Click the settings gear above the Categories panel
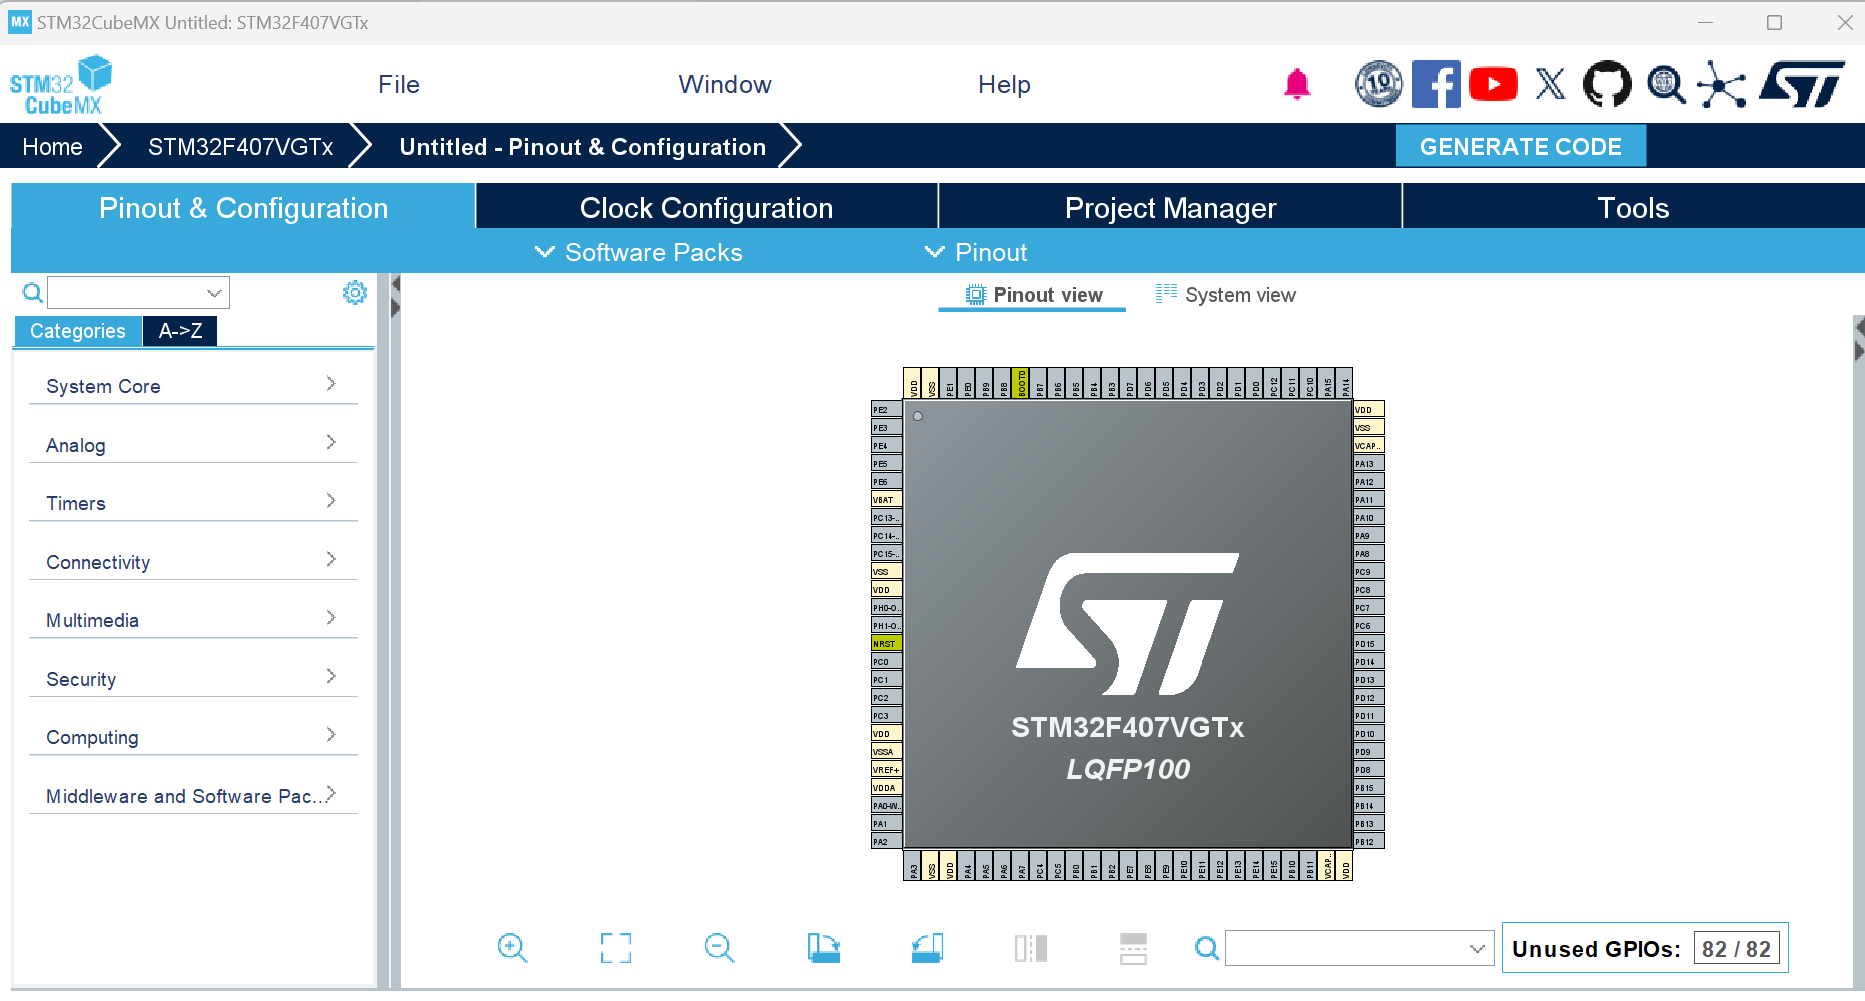 pos(354,292)
